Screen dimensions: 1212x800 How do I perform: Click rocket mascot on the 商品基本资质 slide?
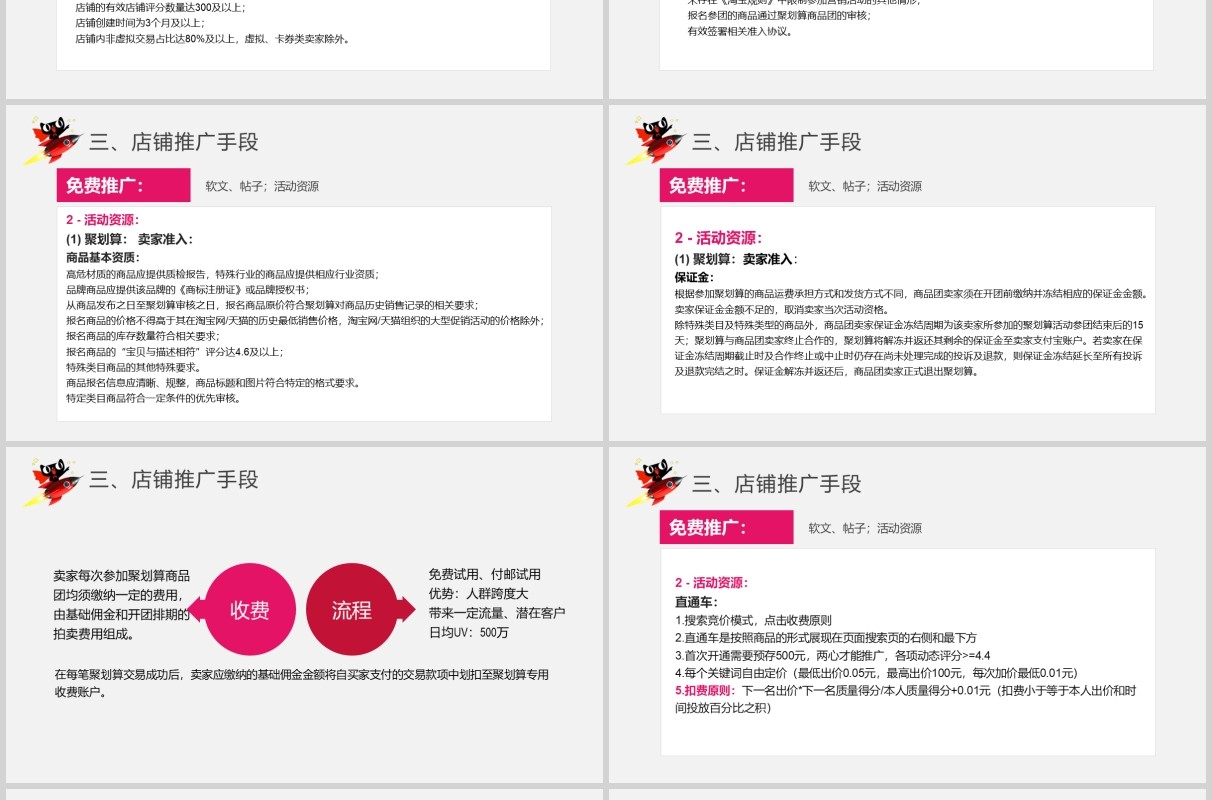pos(52,140)
